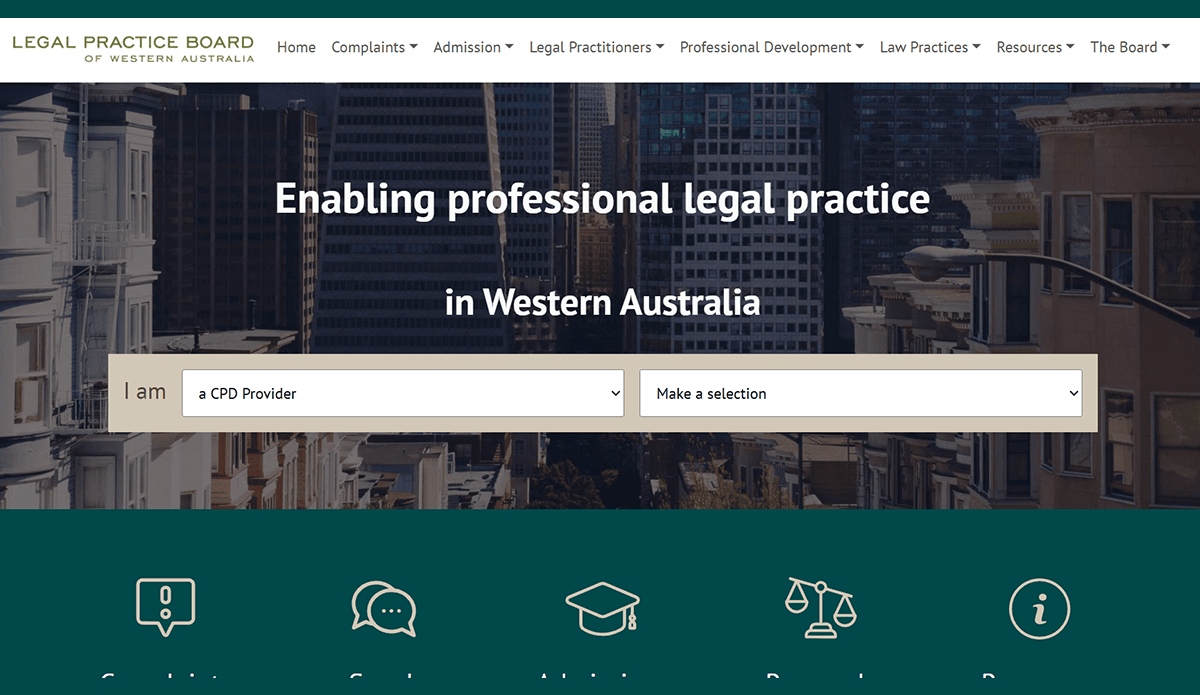Expand the Professional Development menu
This screenshot has height=695, width=1200.
point(772,47)
